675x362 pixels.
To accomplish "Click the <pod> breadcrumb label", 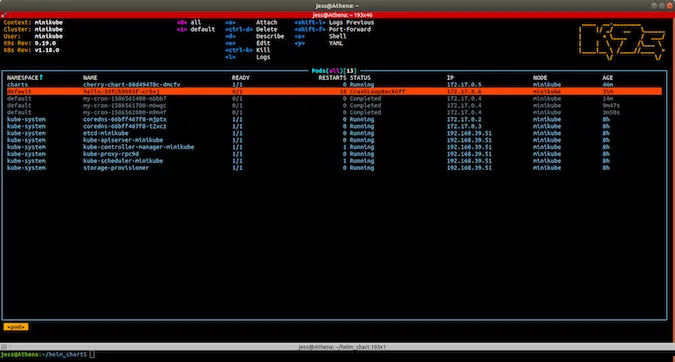I will pos(16,327).
